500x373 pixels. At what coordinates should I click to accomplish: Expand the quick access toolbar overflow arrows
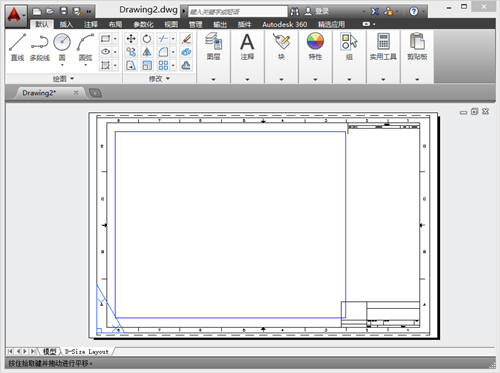(x=89, y=12)
